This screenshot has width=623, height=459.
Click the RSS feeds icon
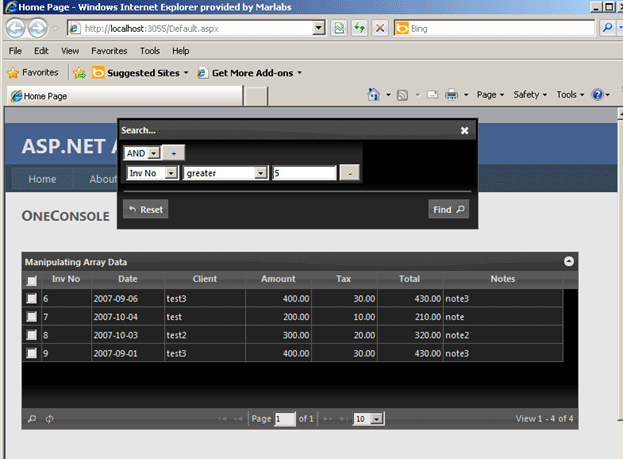[x=402, y=95]
